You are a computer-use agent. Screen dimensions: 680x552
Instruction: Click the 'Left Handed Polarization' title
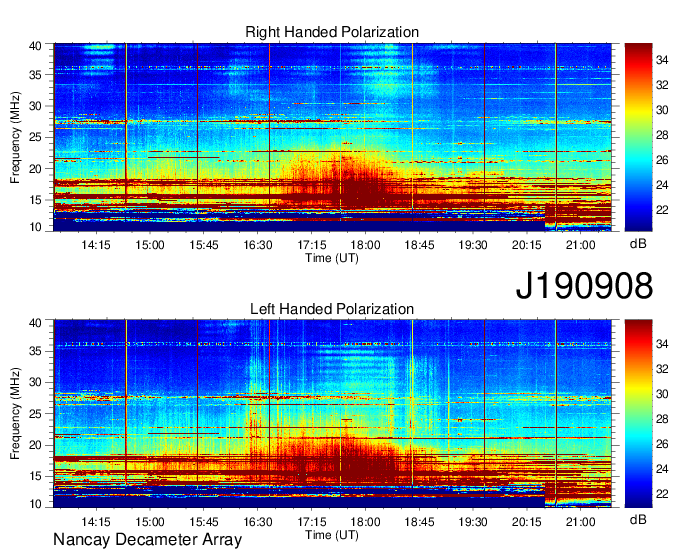point(332,309)
